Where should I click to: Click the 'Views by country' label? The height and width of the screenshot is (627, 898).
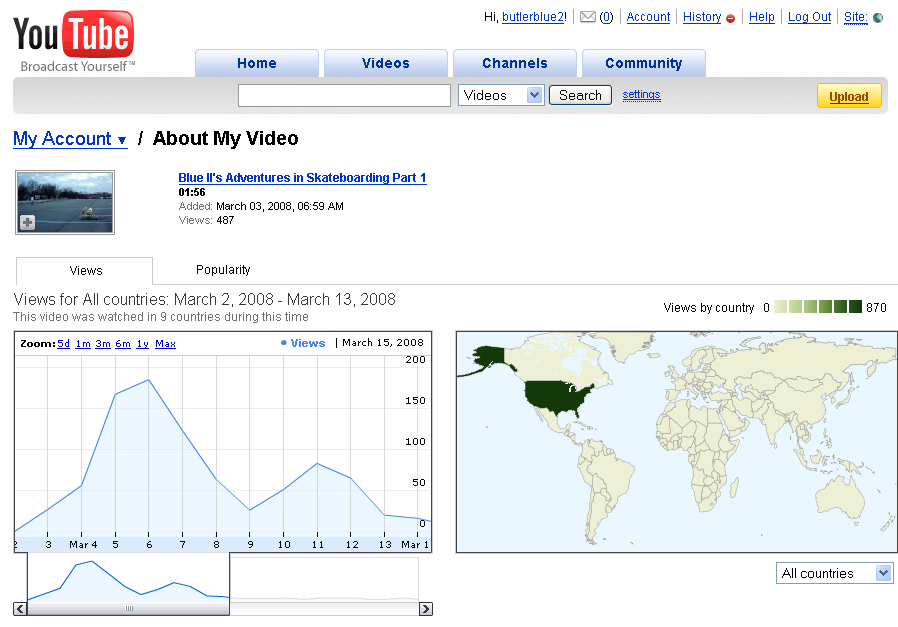709,307
